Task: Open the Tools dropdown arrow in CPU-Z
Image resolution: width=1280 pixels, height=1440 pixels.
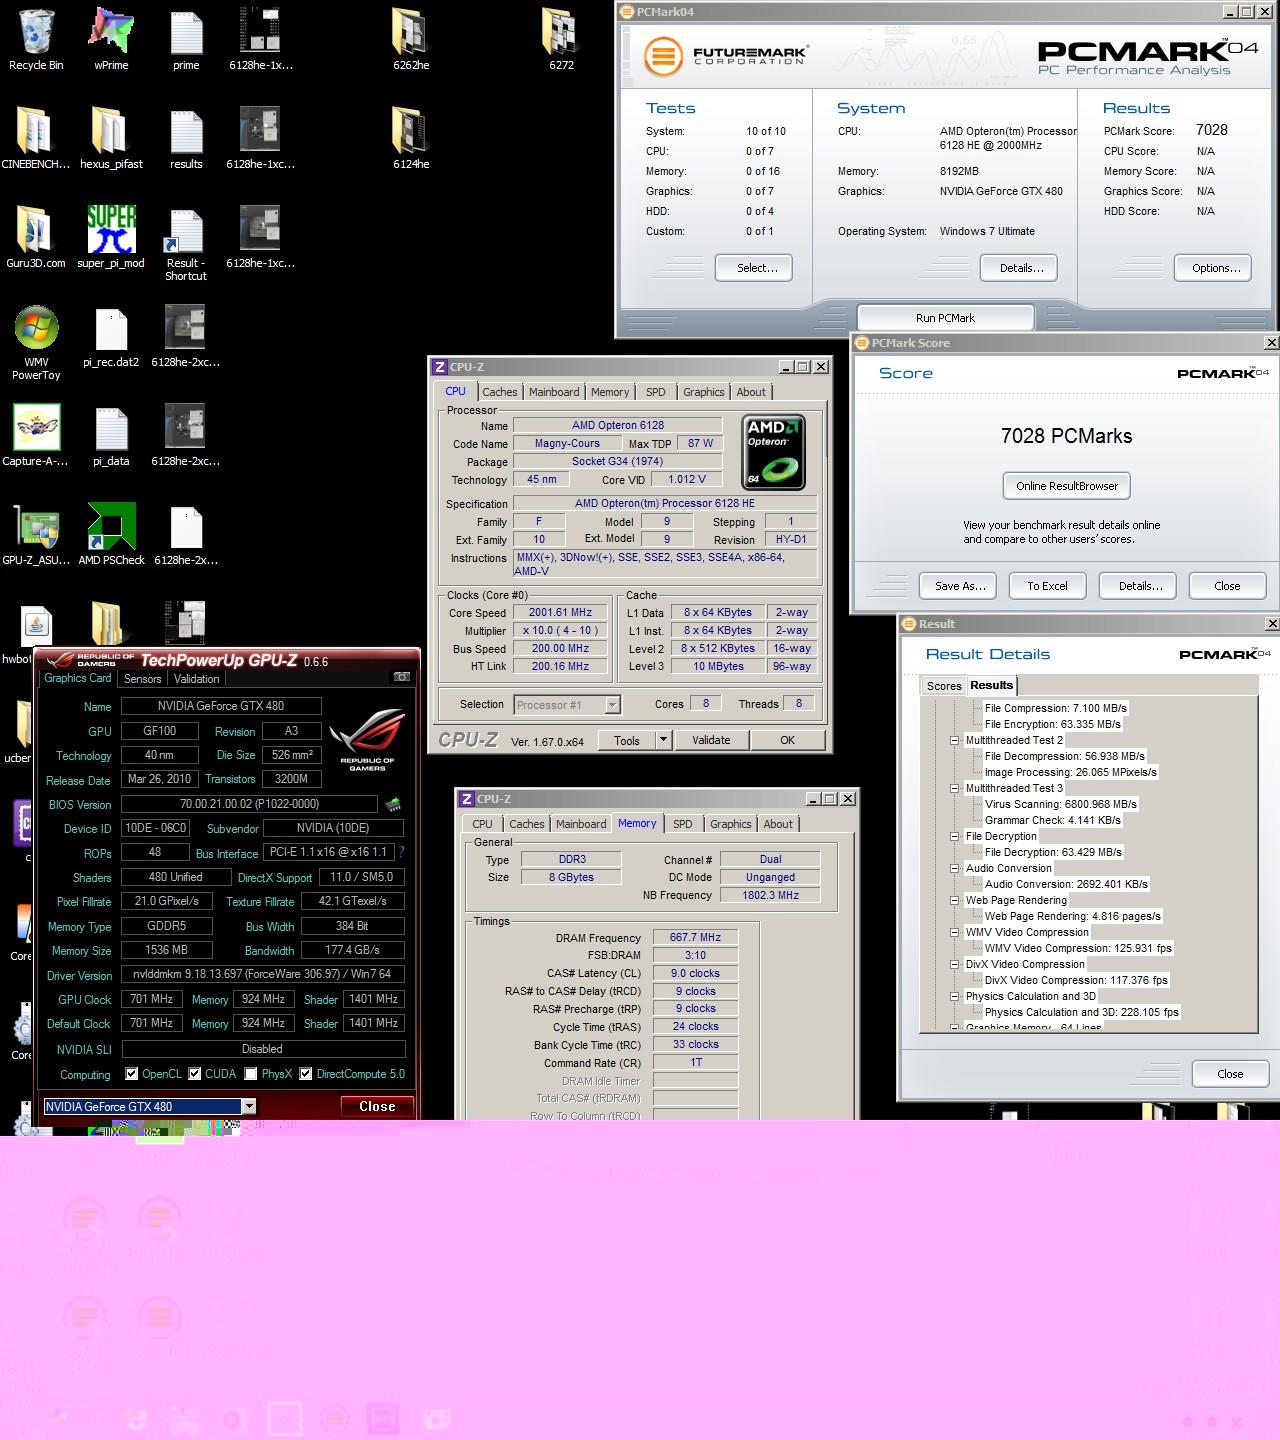Action: [x=662, y=740]
